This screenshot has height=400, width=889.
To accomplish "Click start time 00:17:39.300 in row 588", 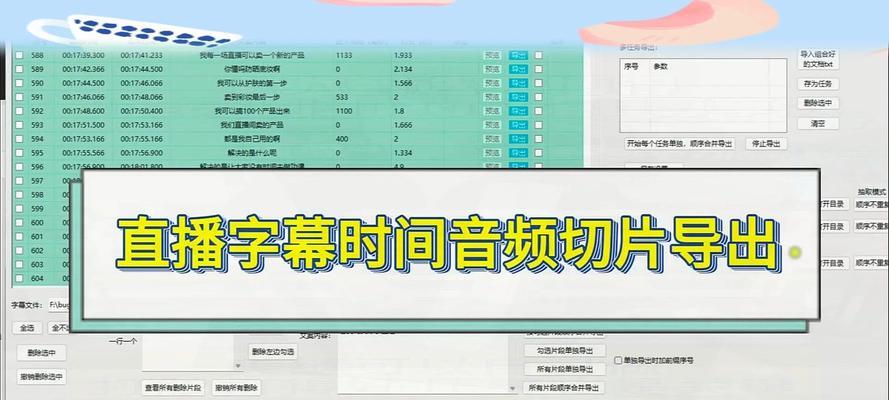I will 83,55.
